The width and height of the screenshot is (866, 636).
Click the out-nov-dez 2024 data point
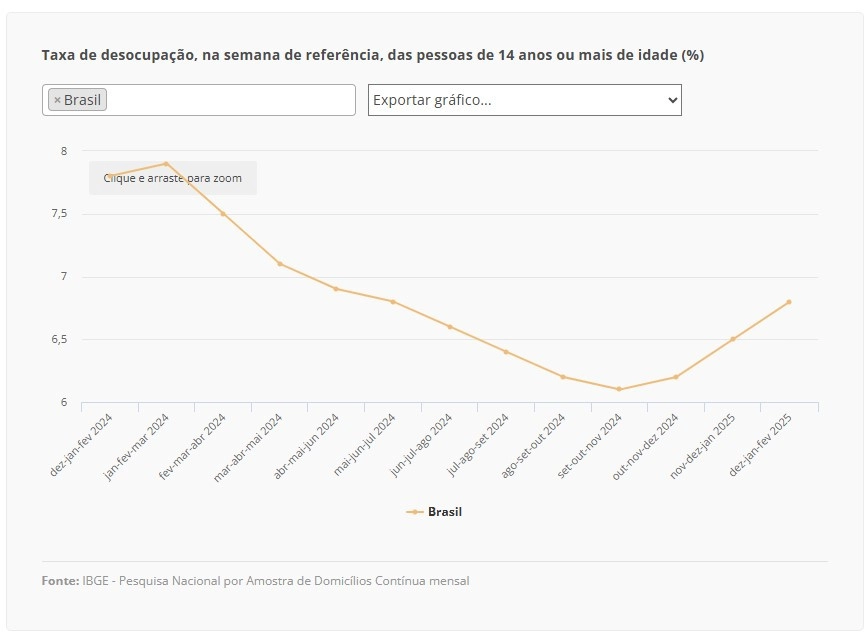tap(675, 377)
